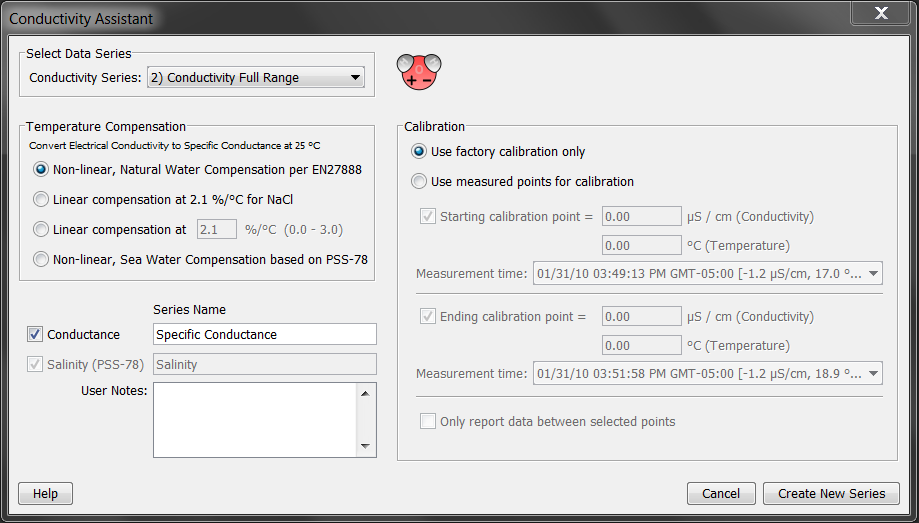Toggle the Conductance checkbox
This screenshot has height=523, width=919.
[x=35, y=335]
